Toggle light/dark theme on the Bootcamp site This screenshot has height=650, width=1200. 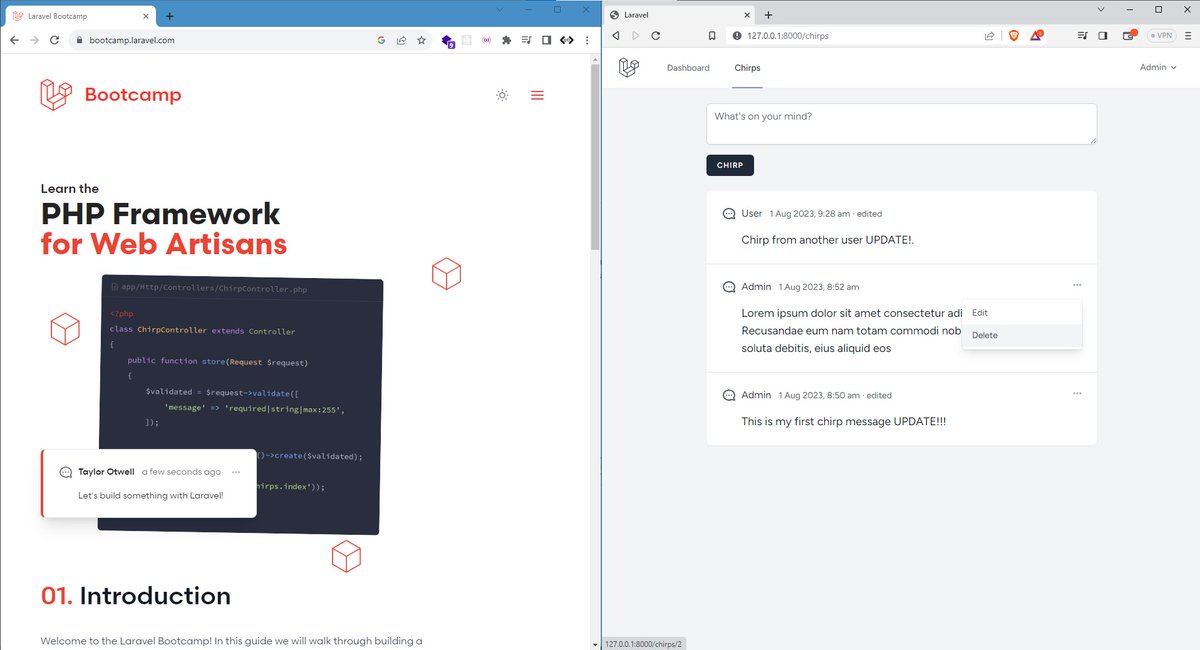pos(502,95)
